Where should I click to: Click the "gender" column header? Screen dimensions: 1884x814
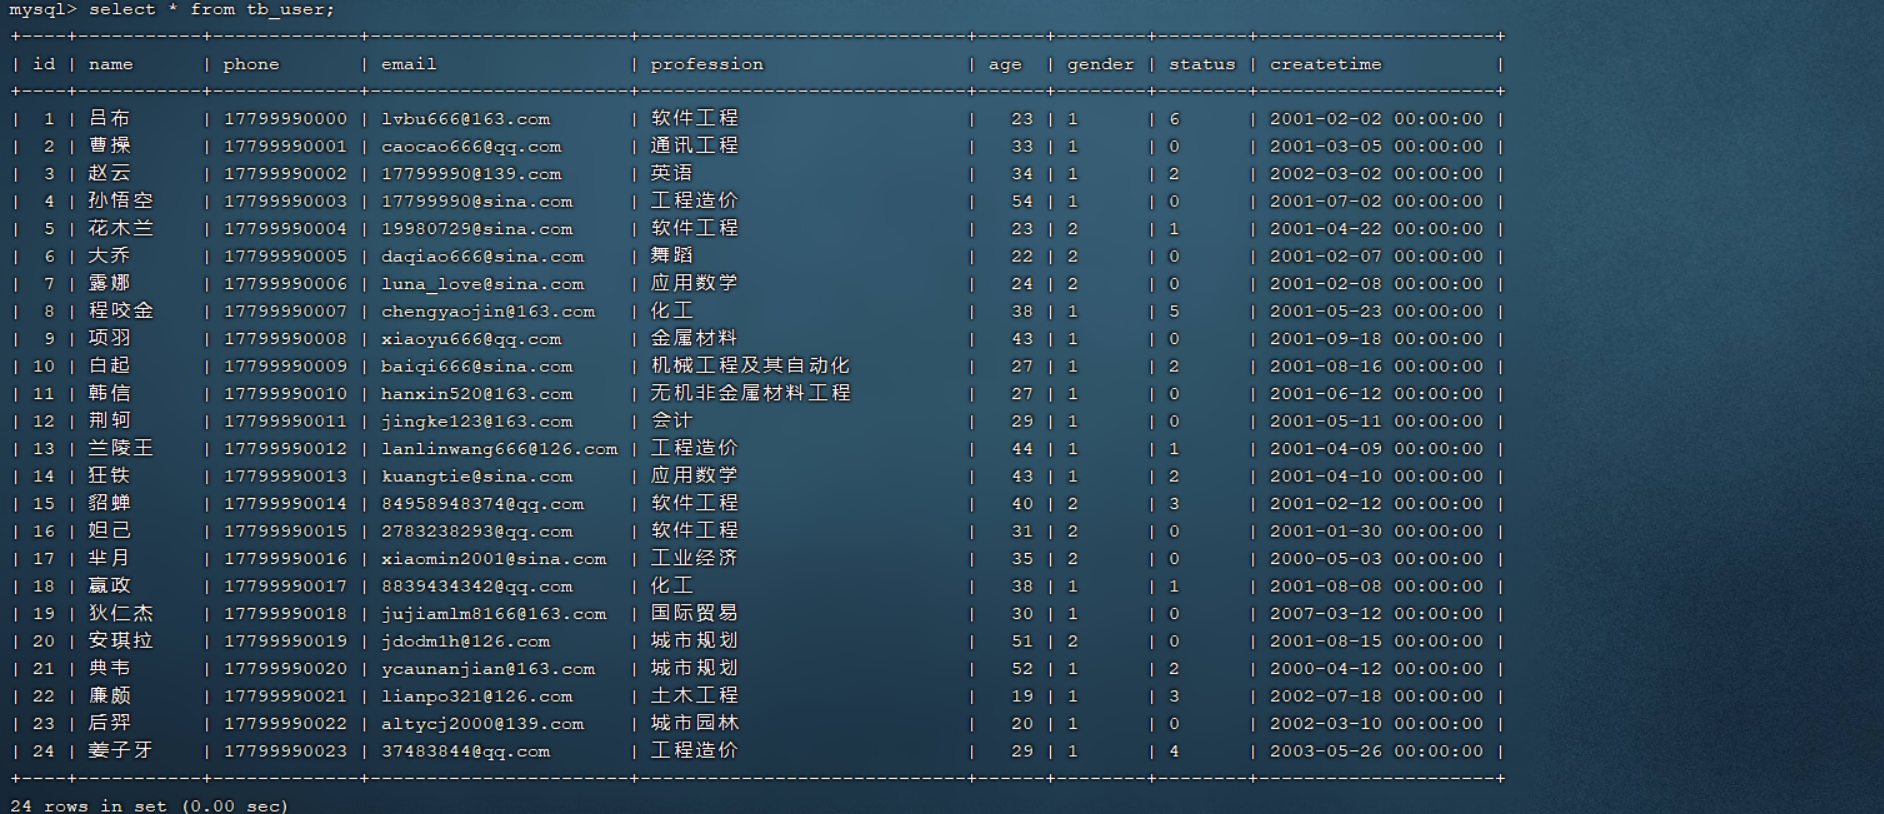[1100, 64]
